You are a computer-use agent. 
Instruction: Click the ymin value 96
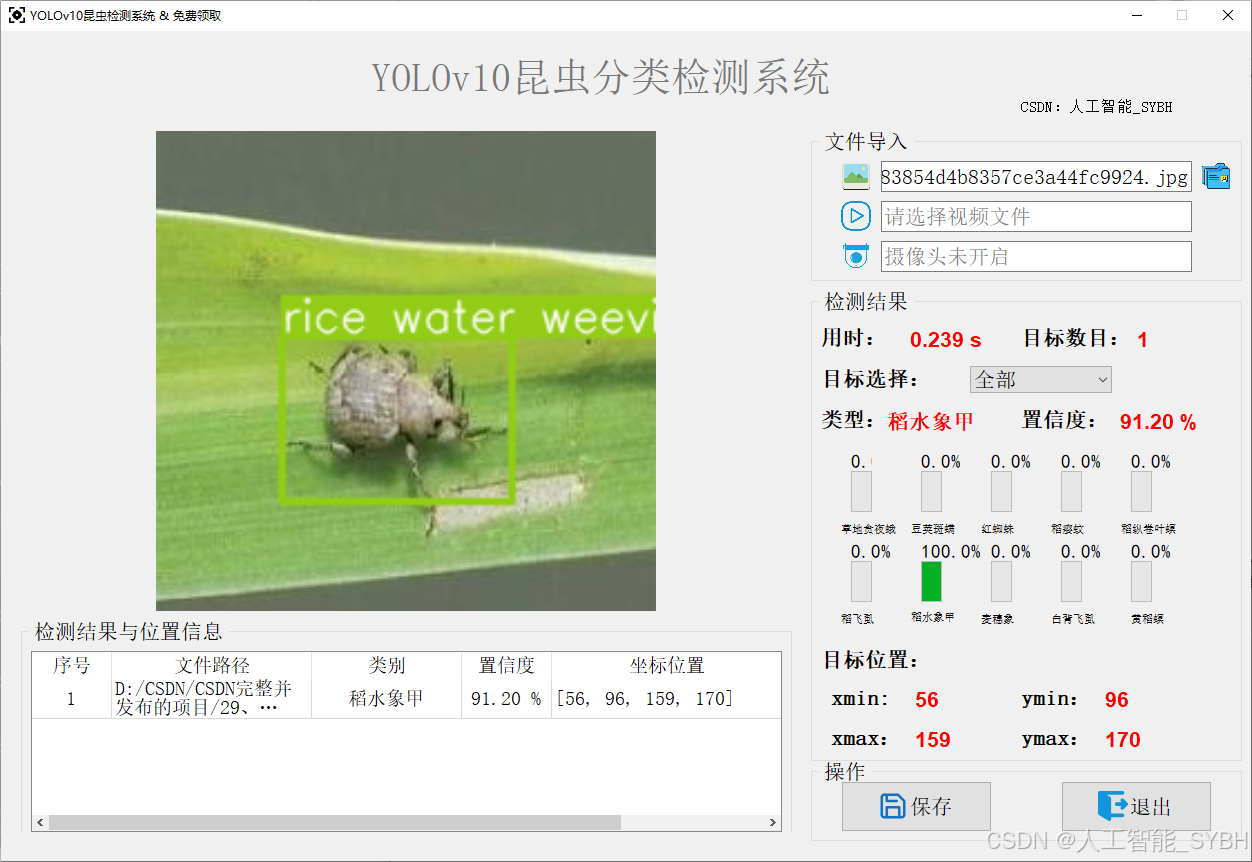coord(1117,700)
